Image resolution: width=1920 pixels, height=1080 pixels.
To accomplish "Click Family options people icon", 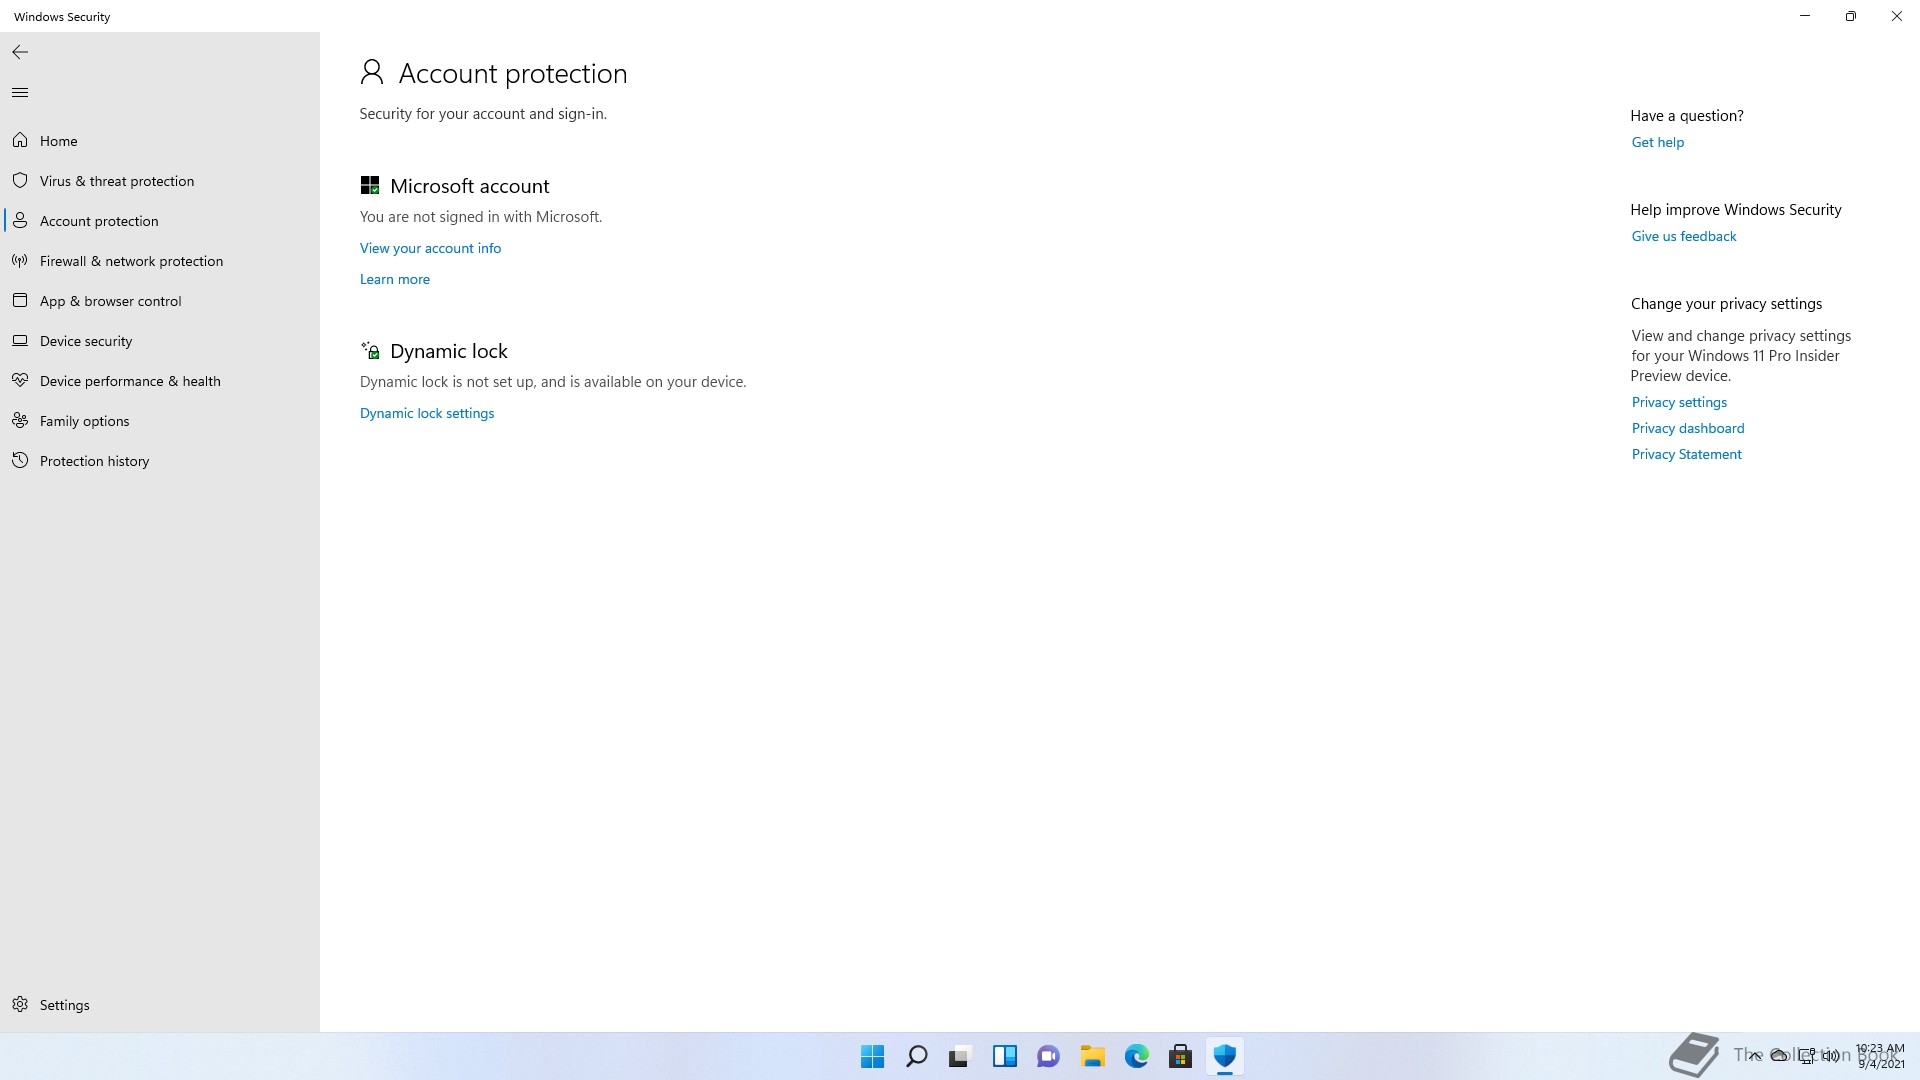I will pos(20,421).
